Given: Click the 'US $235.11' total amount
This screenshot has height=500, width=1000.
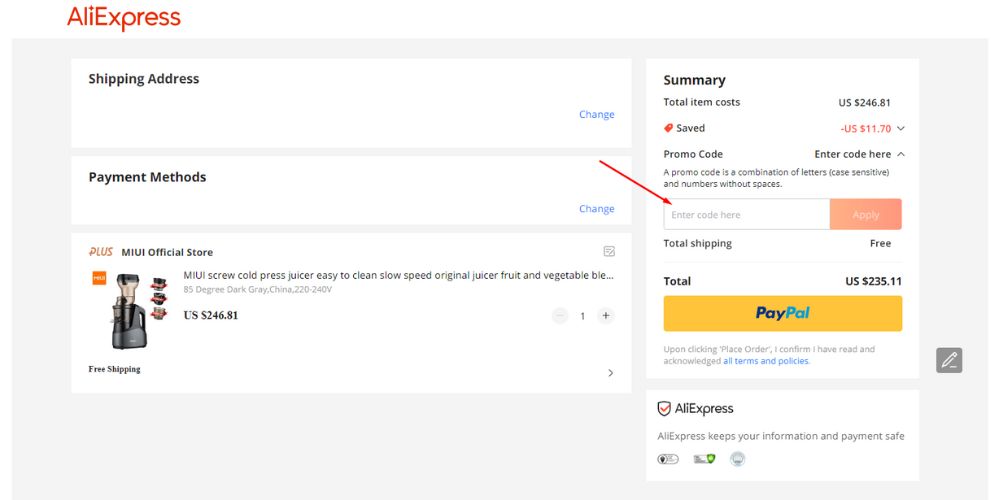Looking at the screenshot, I should tap(874, 281).
